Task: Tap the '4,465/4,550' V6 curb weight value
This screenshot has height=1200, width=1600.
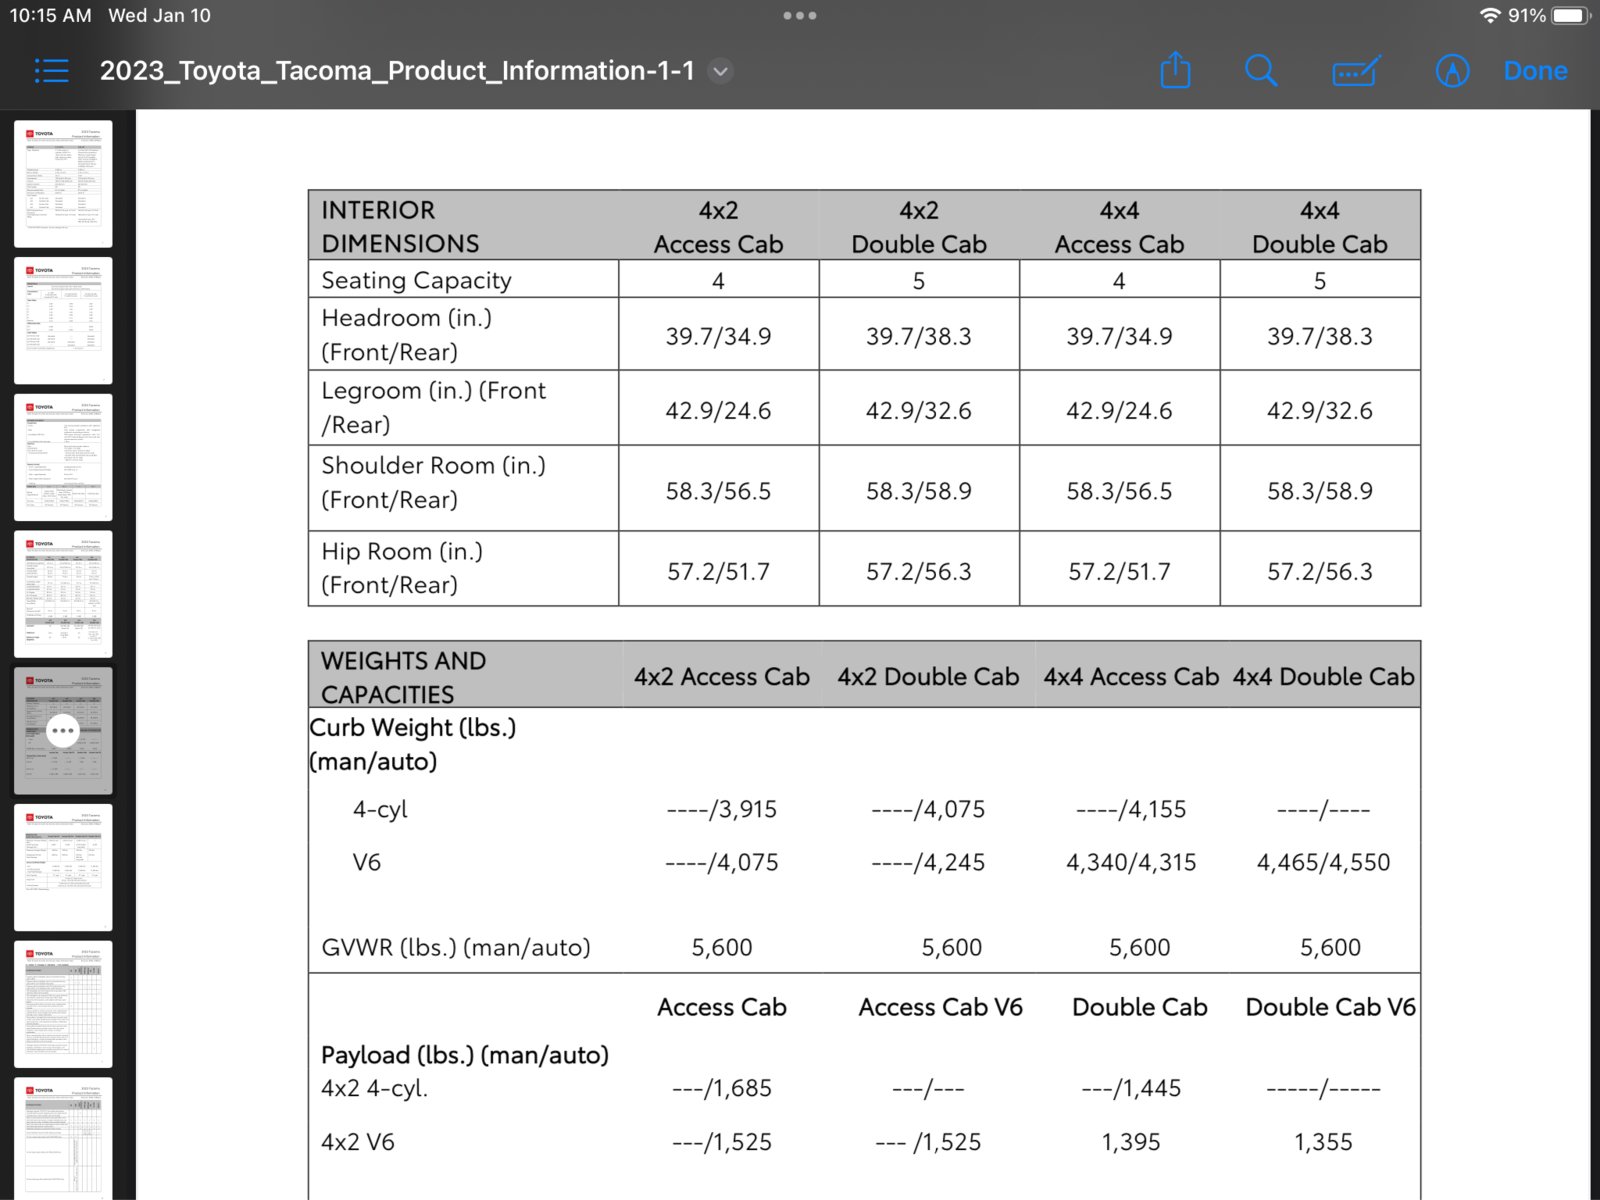Action: (x=1323, y=862)
